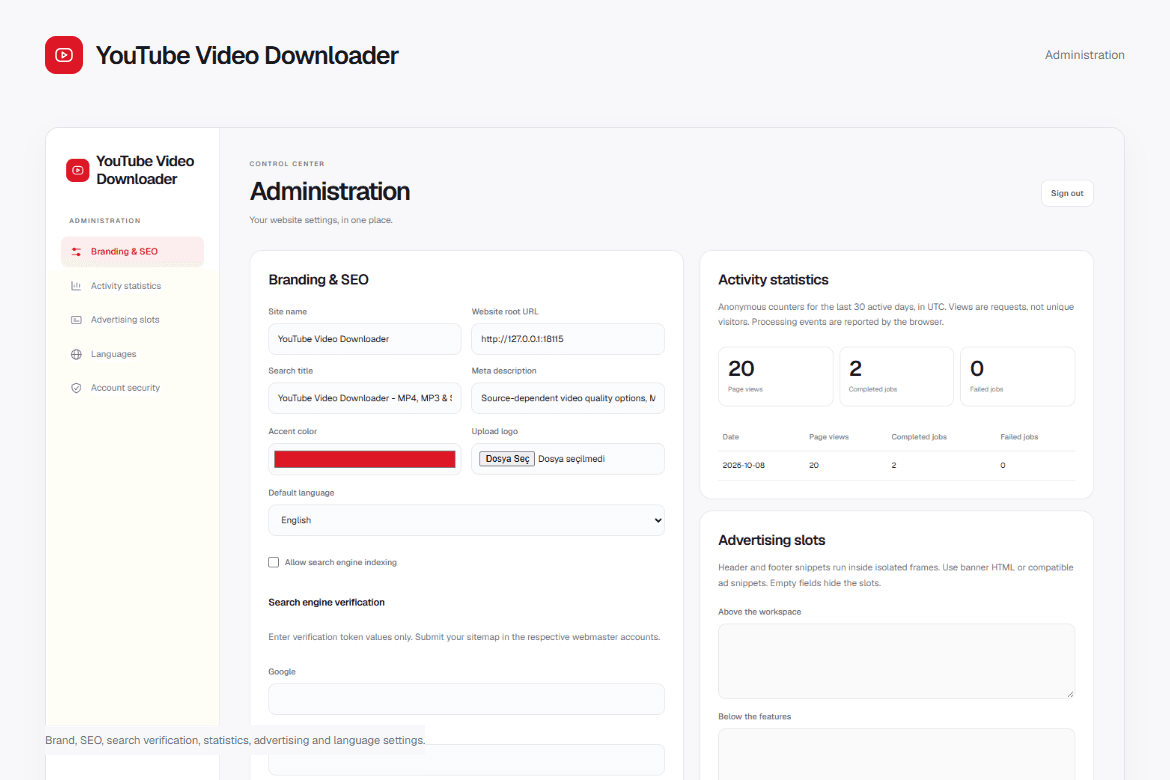Click the Completed jobs column header
Image resolution: width=1170 pixels, height=780 pixels.
click(x=919, y=437)
